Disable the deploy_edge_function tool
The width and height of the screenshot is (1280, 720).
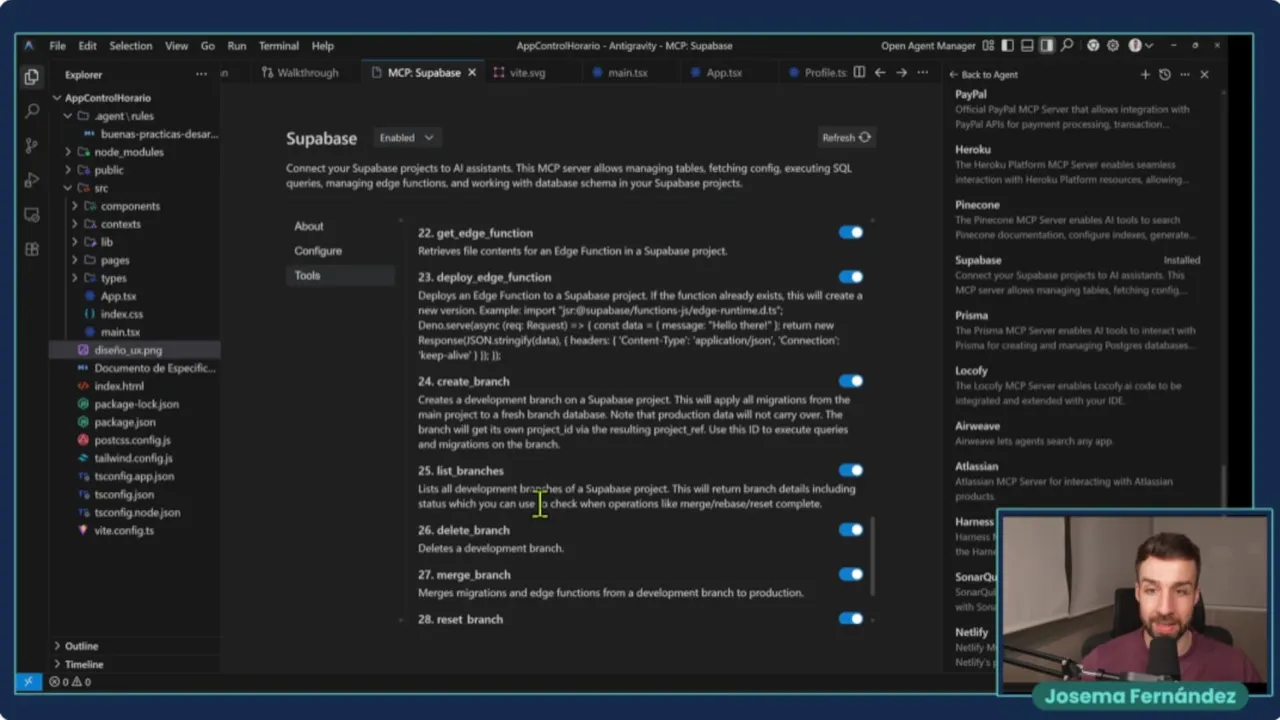pyautogui.click(x=851, y=277)
